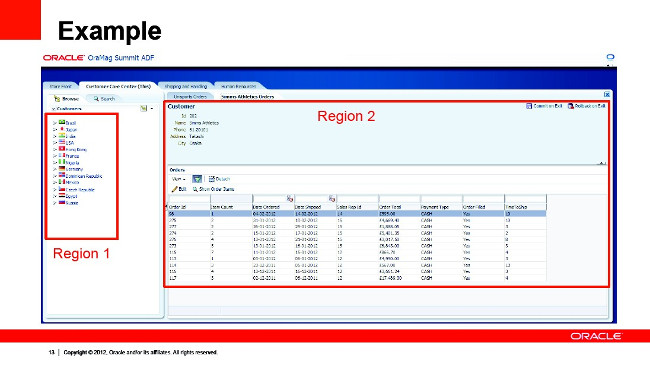Image resolution: width=650 pixels, height=365 pixels.
Task: Click the Payment Type filter input field
Action: (441, 199)
